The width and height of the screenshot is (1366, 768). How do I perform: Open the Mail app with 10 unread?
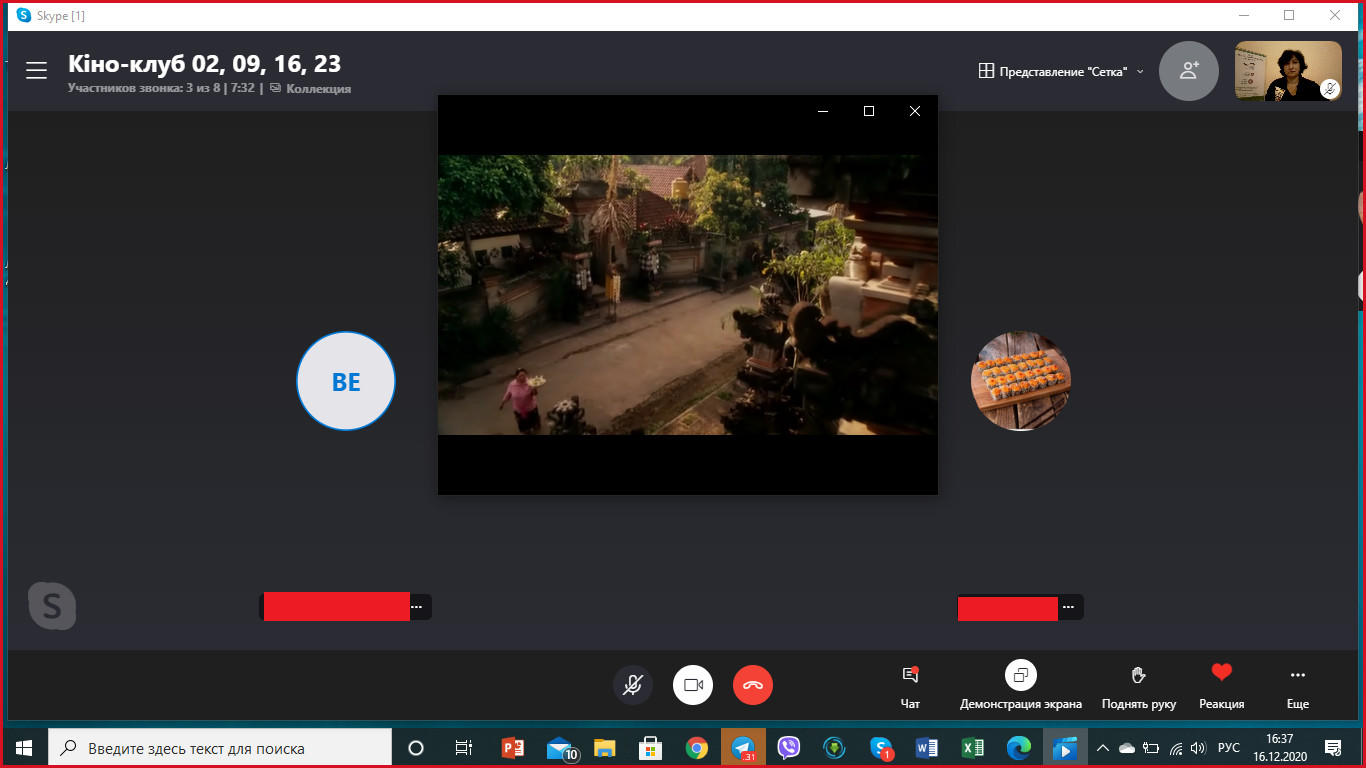click(x=561, y=748)
